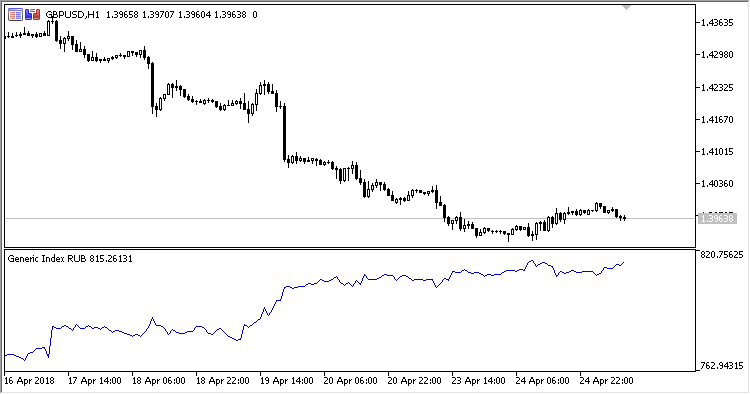Click the 1.40360 price scale label

click(x=717, y=184)
